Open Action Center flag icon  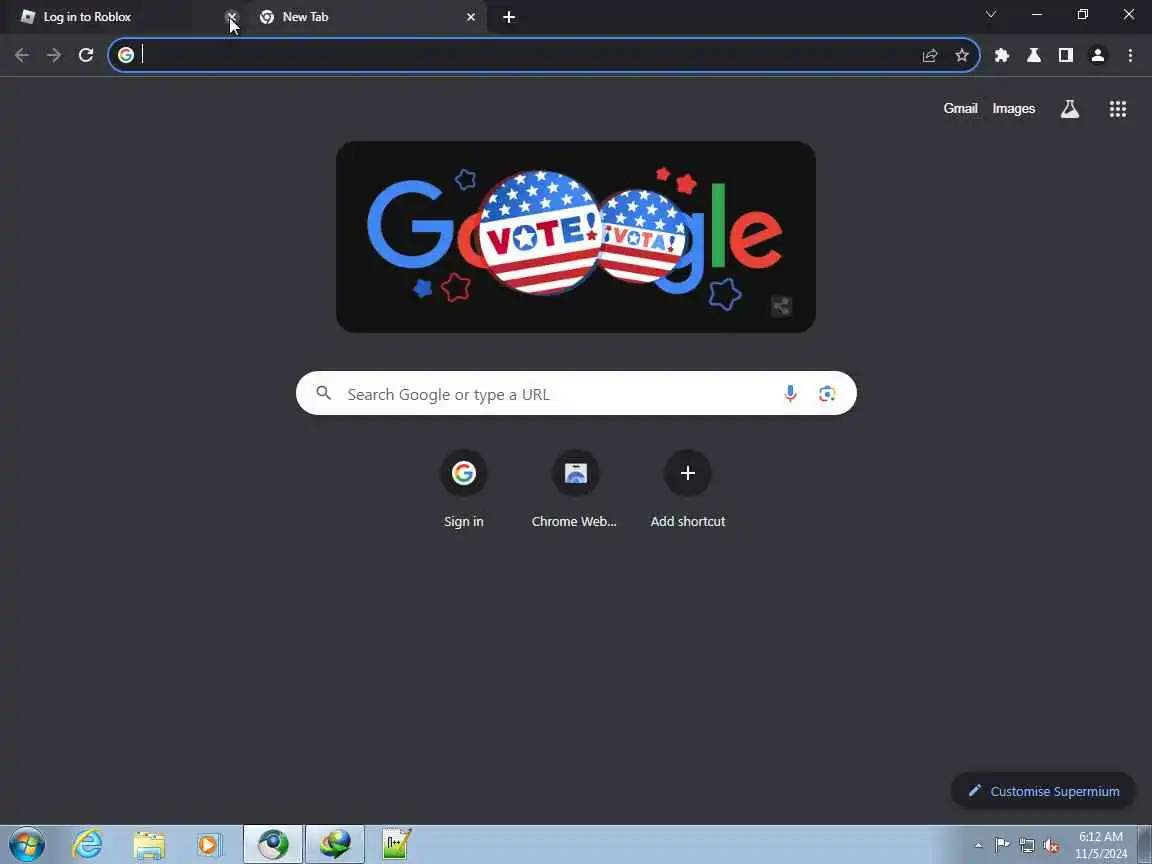(x=1001, y=845)
